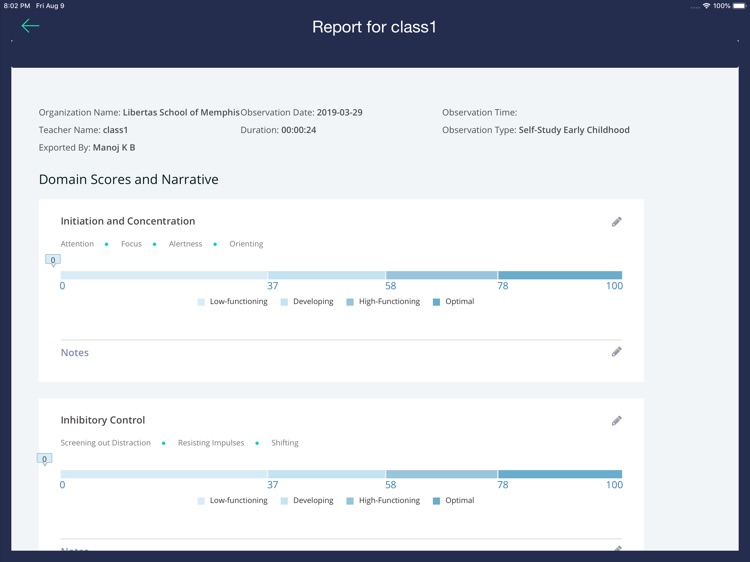Click organization name Libertas School of Memphis
Viewport: 750px width, 562px height.
[x=181, y=112]
